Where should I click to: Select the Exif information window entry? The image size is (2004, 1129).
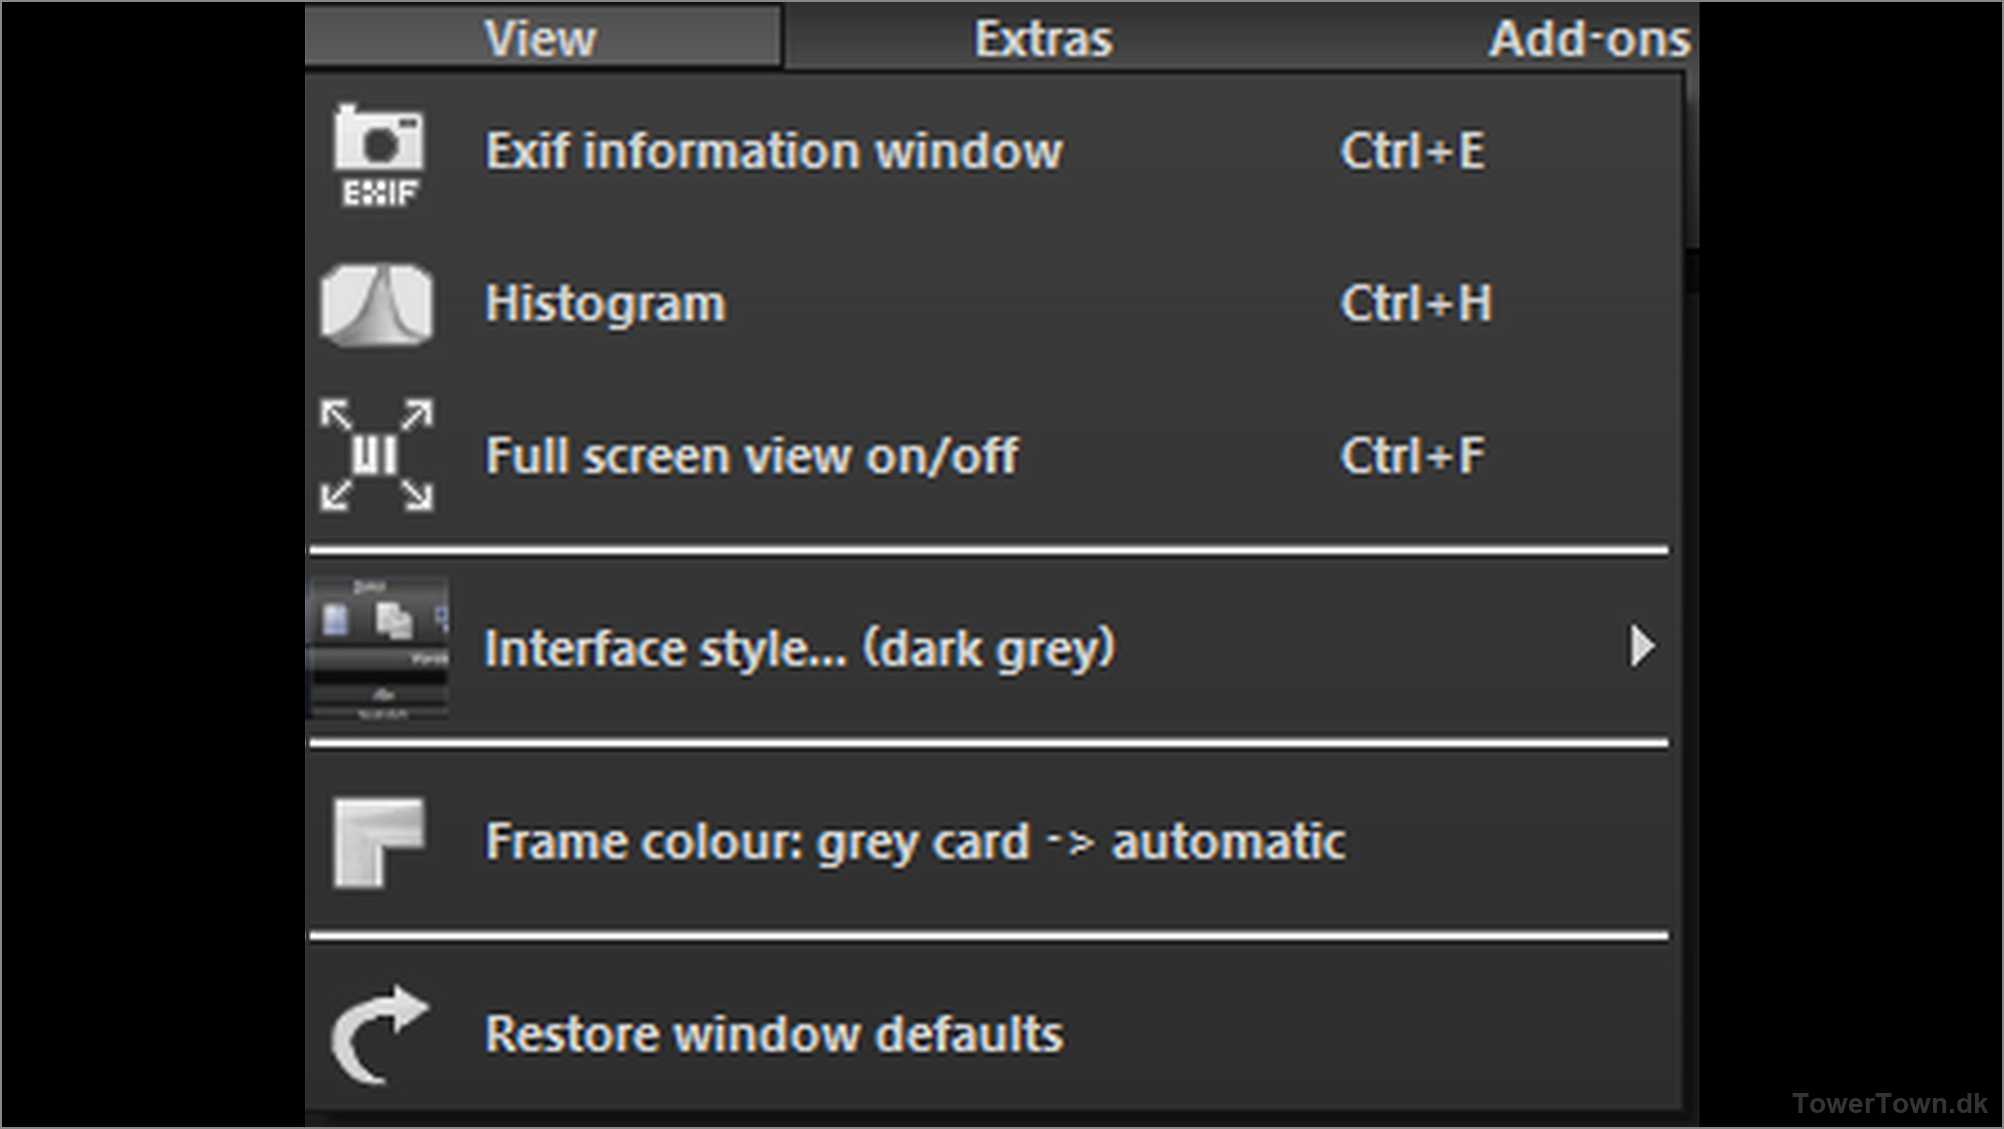tap(774, 152)
